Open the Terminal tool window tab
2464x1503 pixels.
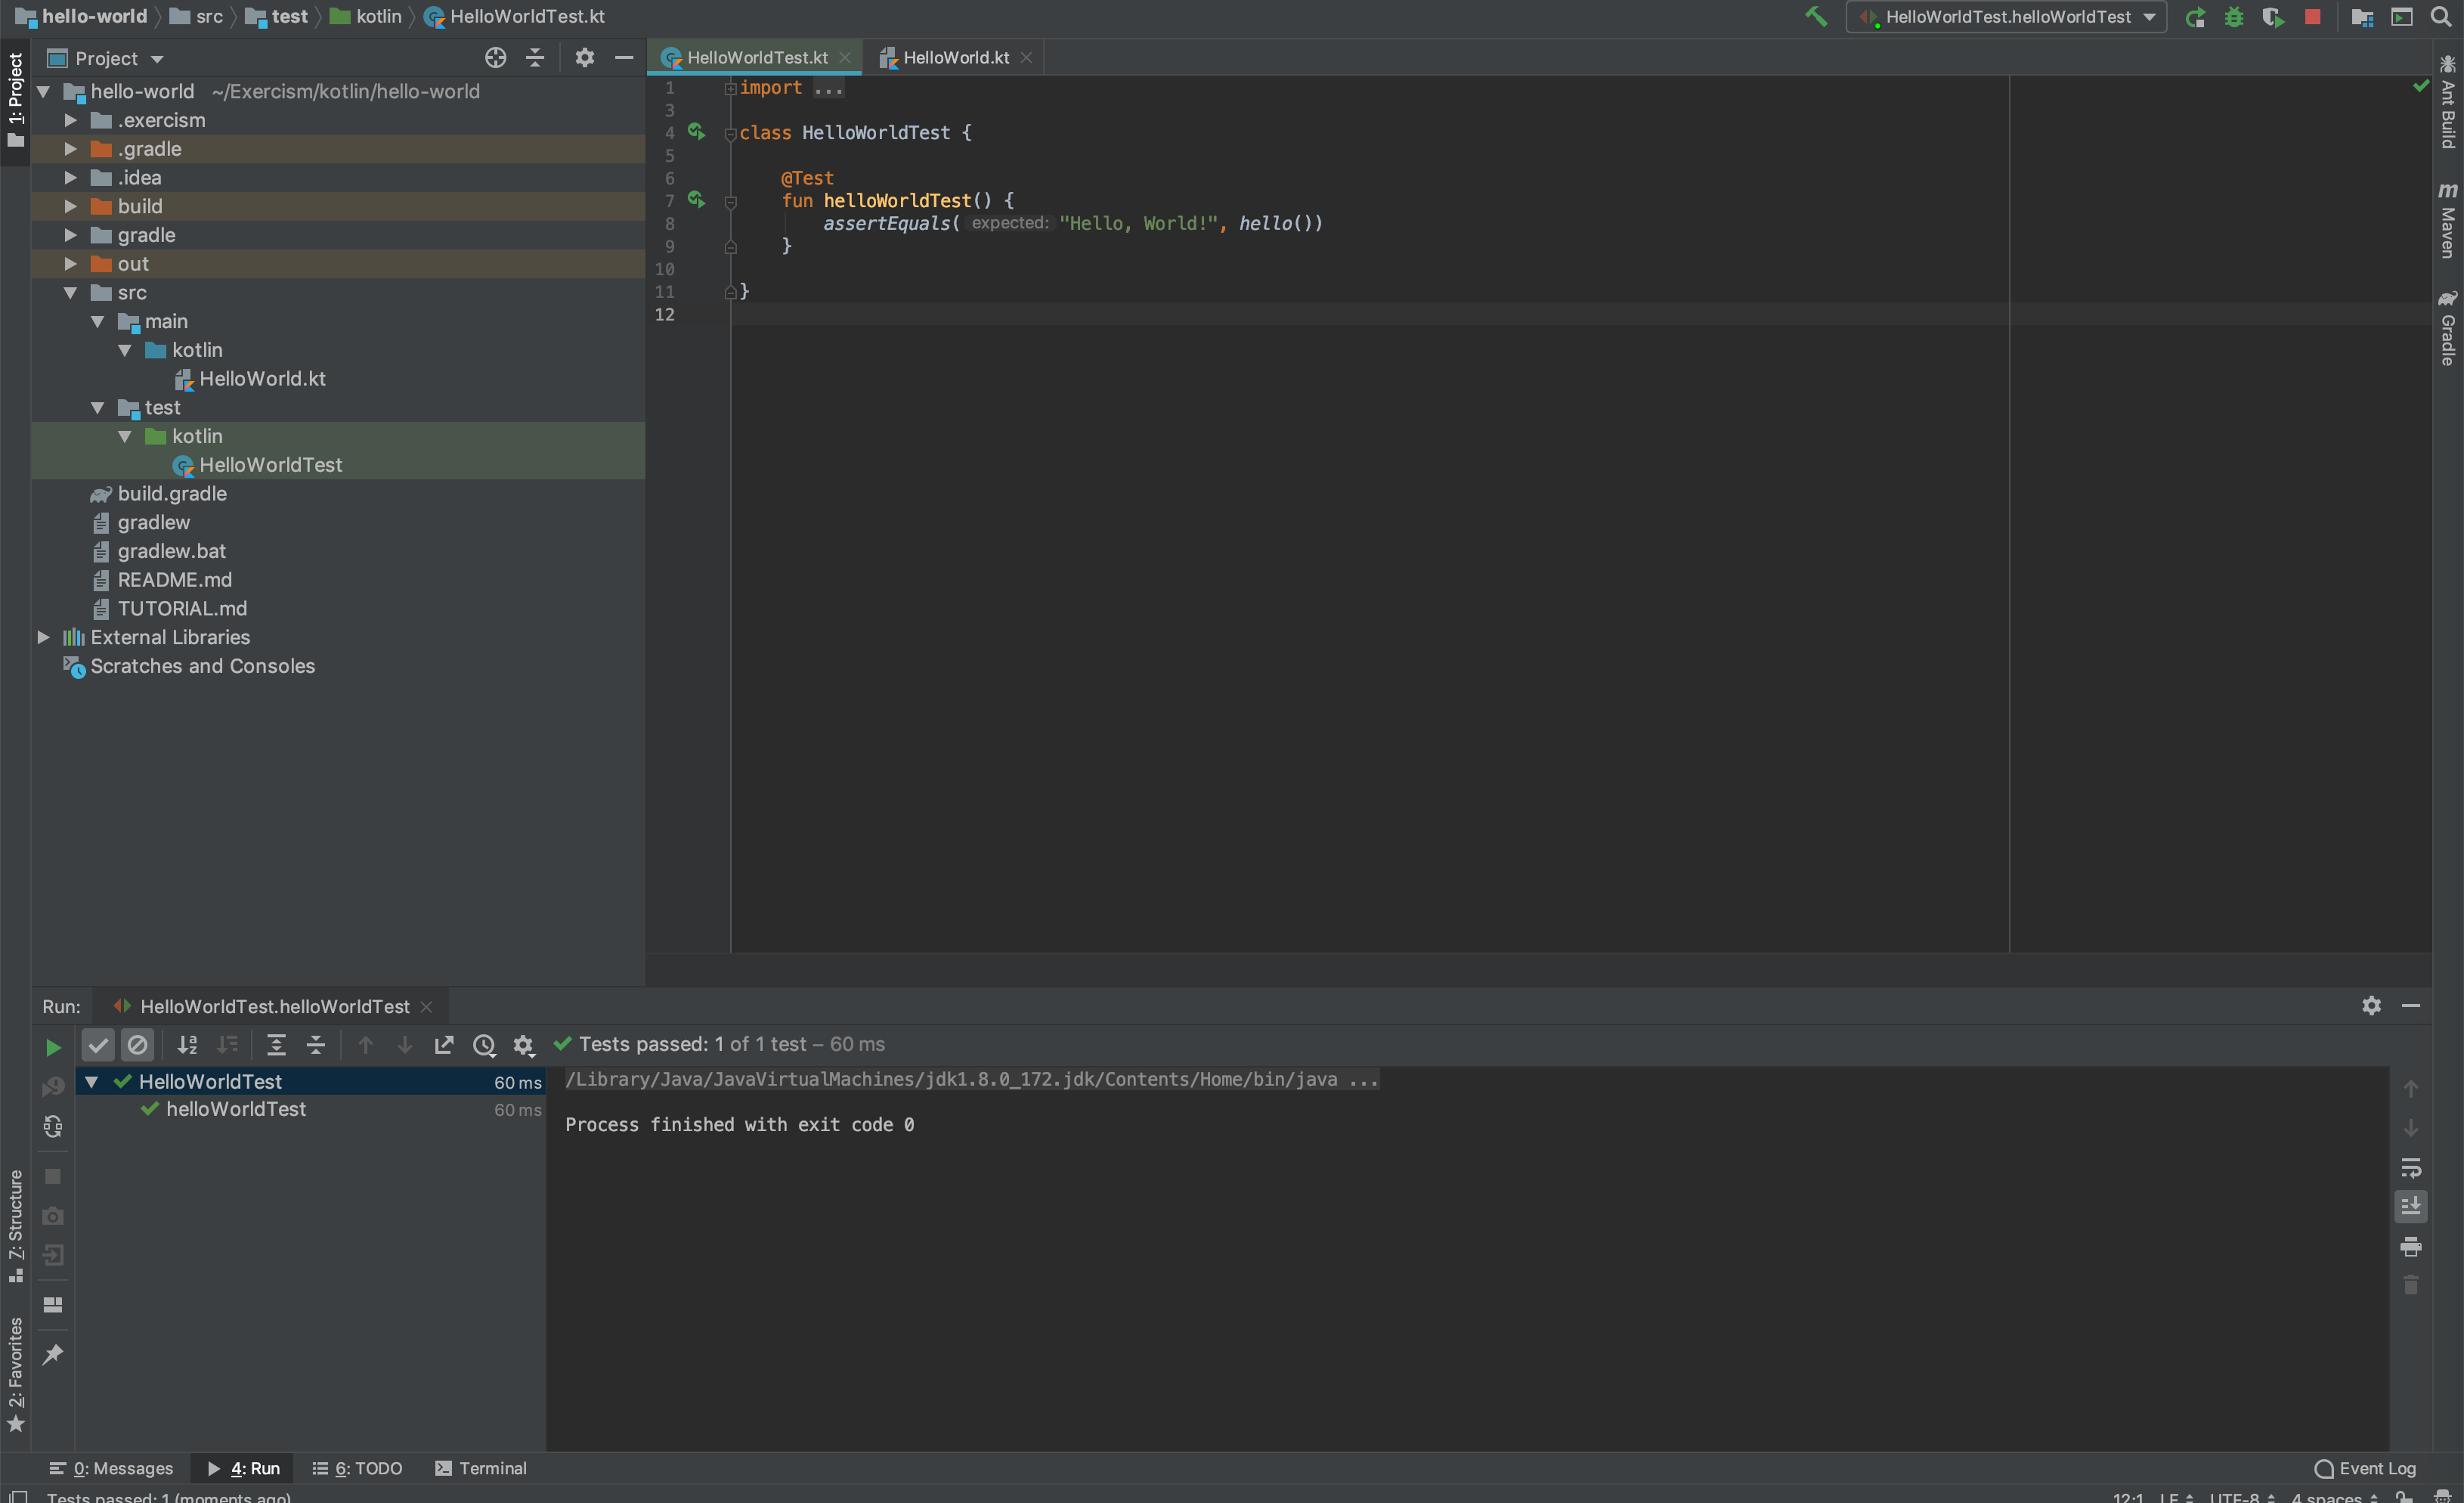(481, 1468)
